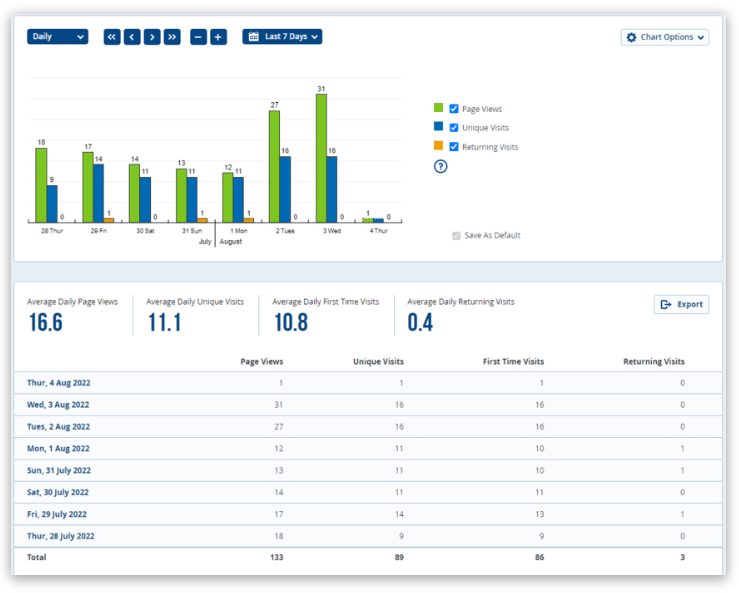The height and width of the screenshot is (593, 739).
Task: Expand the Chart Options menu
Action: 665,37
